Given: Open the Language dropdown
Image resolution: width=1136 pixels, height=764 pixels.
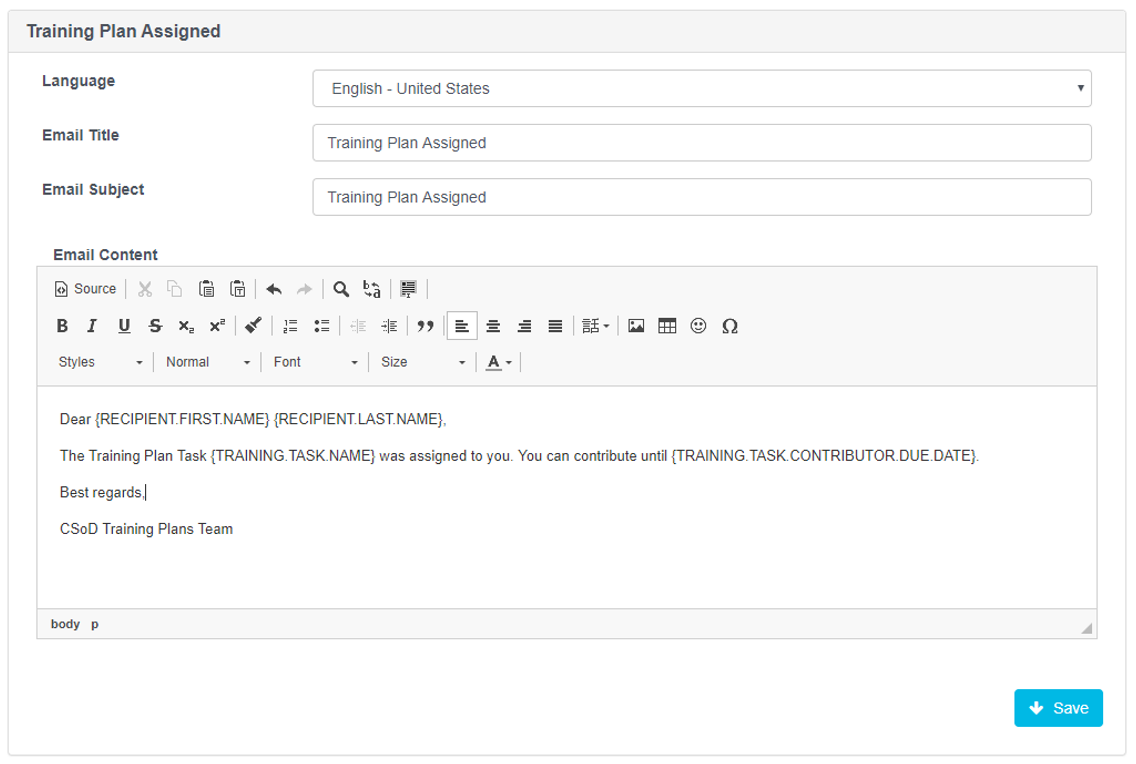Looking at the screenshot, I should pos(702,88).
